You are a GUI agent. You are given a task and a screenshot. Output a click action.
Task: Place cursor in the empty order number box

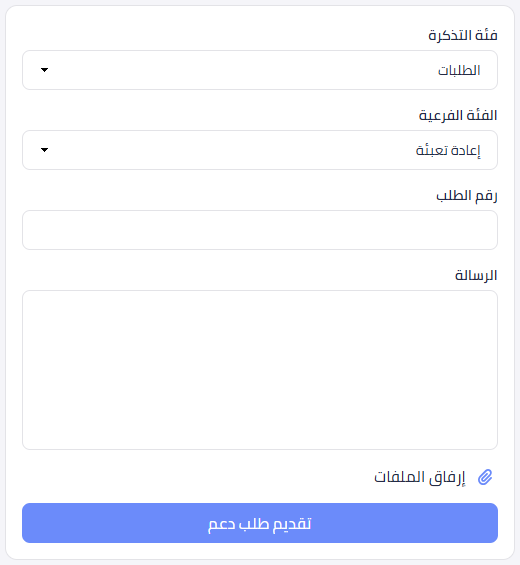(x=260, y=230)
